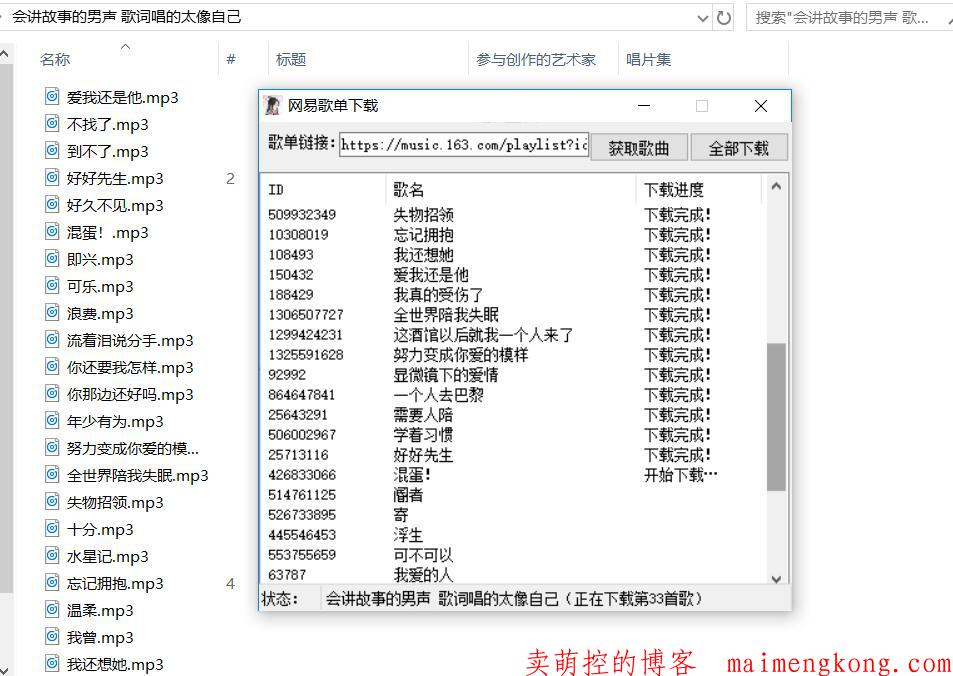Click the song list vertical scrollbar thumb

776,415
